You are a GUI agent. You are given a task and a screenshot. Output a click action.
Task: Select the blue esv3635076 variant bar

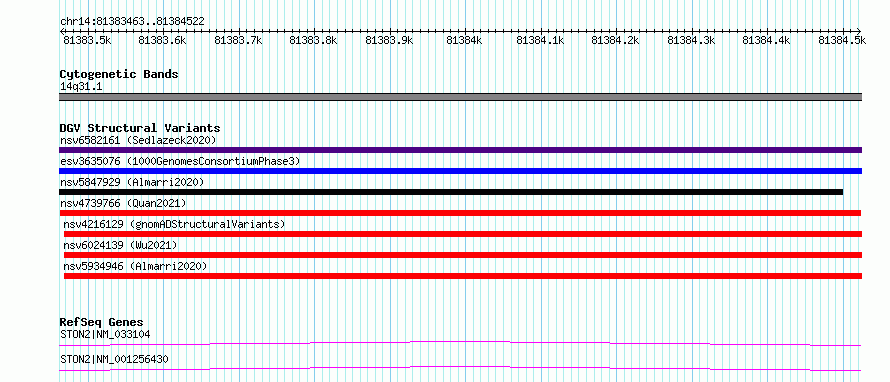pos(460,171)
